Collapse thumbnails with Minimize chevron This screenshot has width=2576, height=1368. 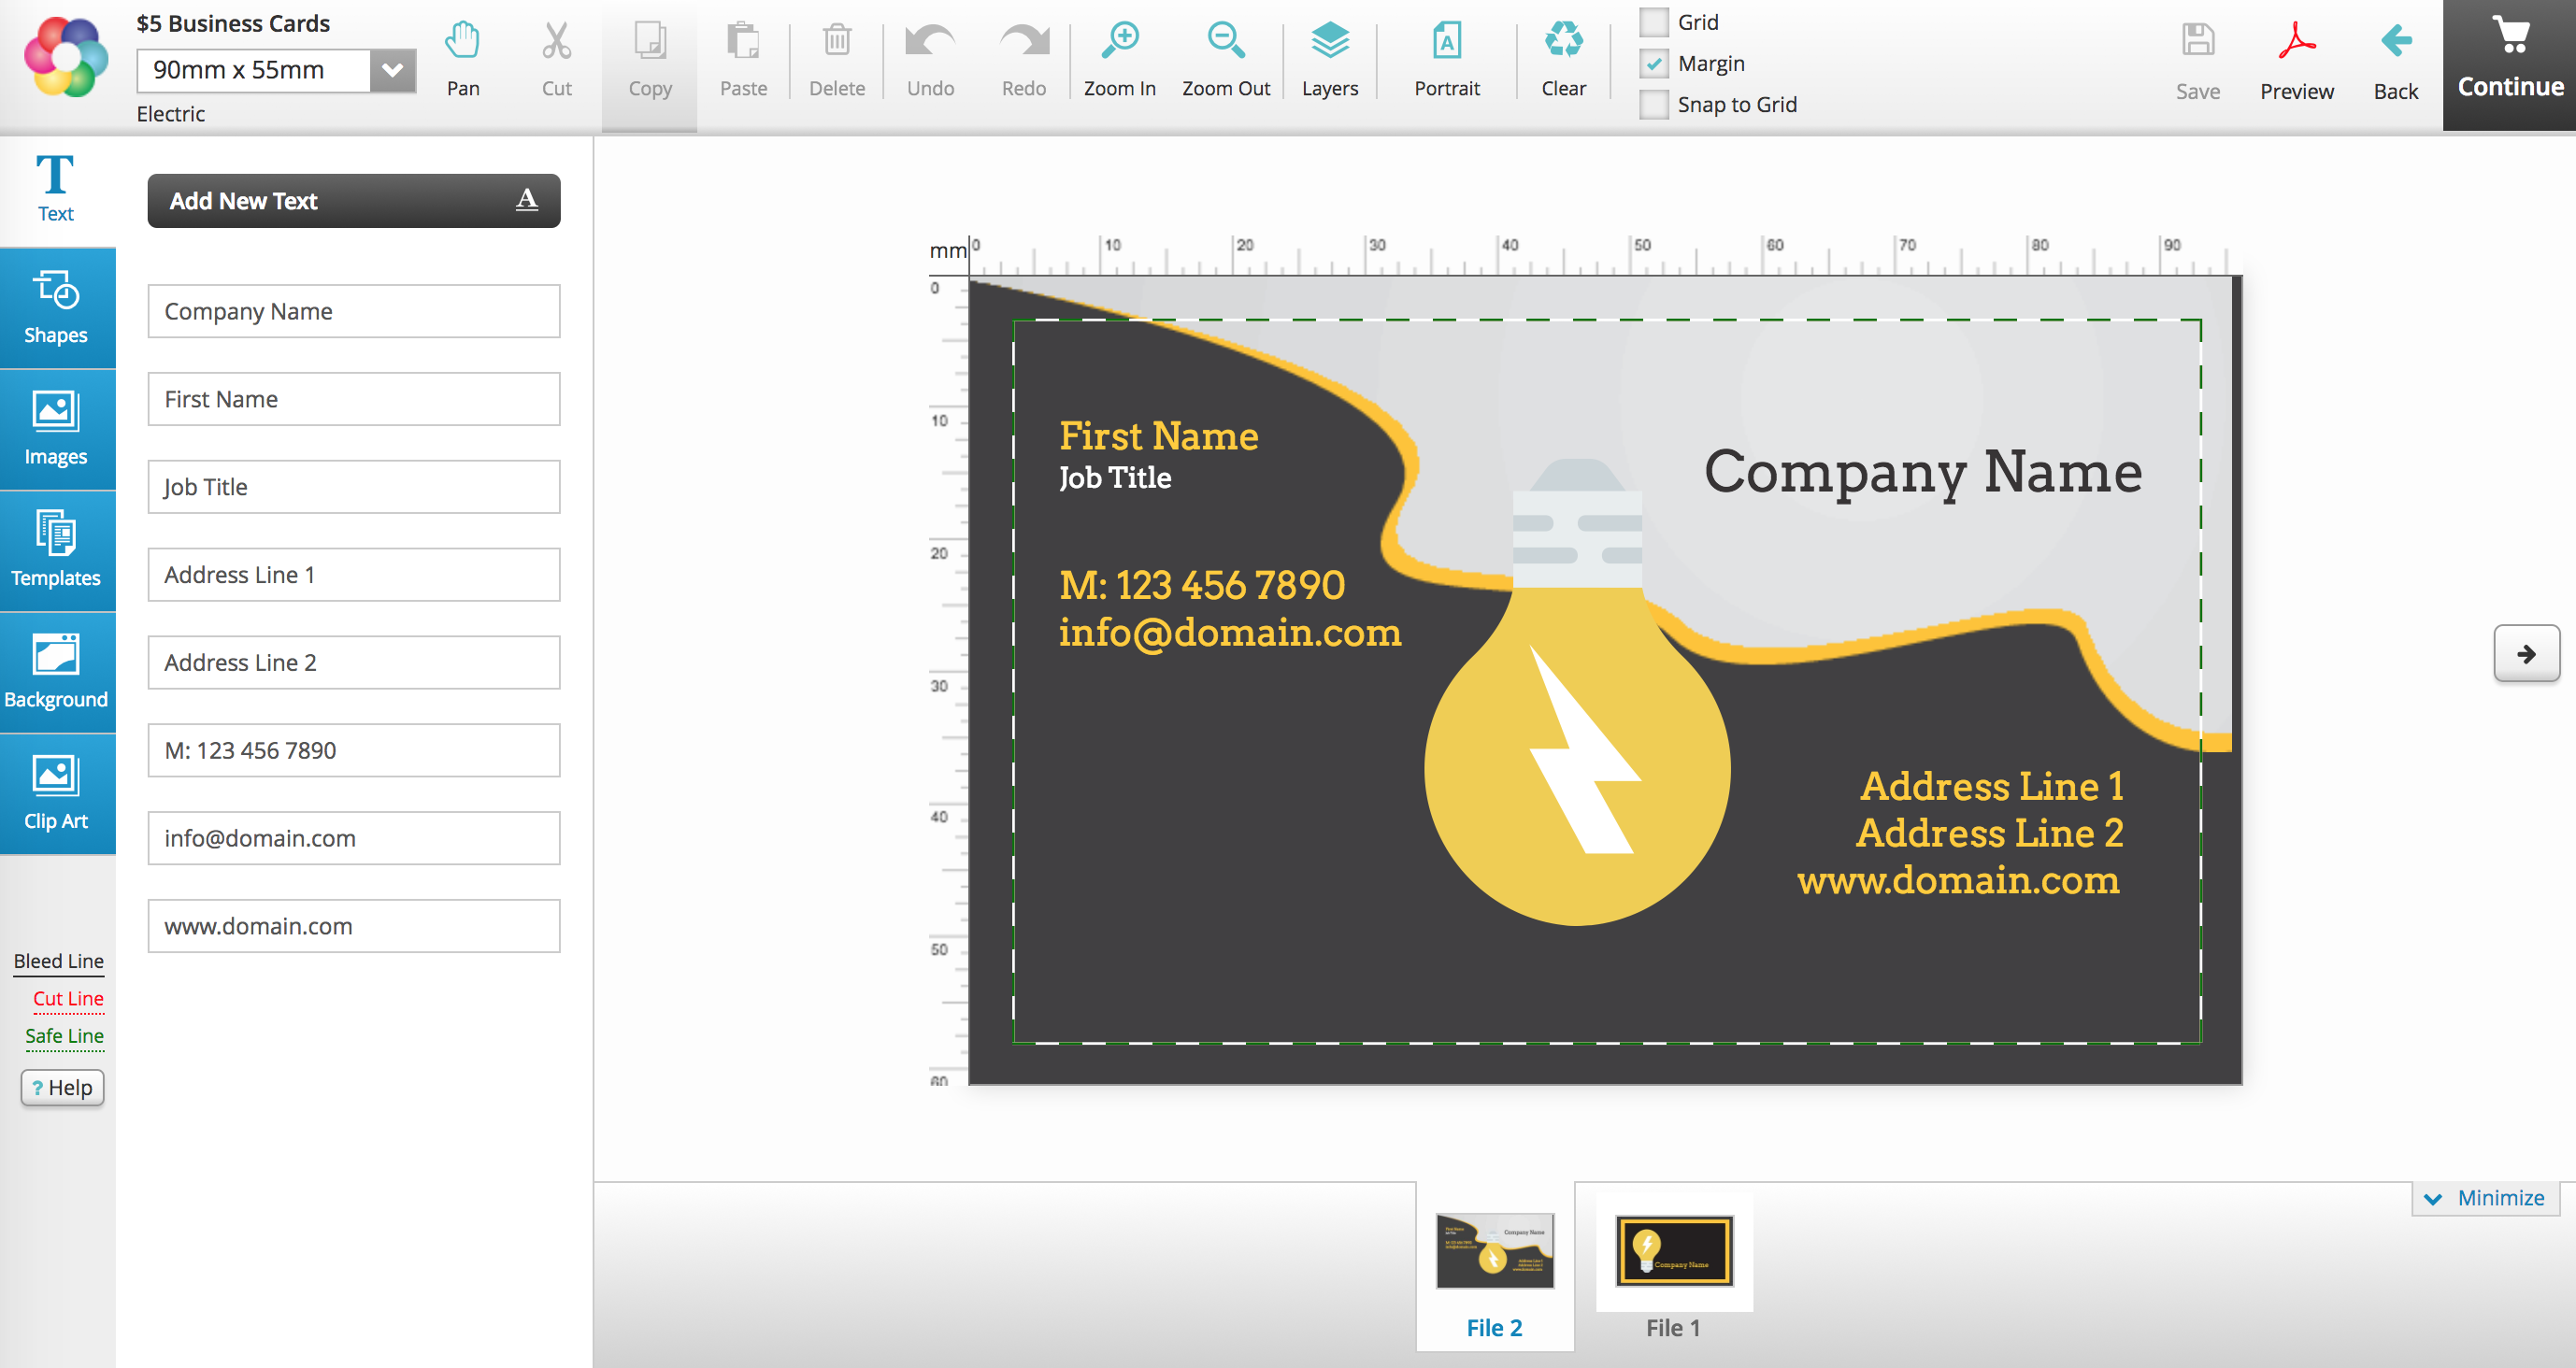click(2433, 1198)
